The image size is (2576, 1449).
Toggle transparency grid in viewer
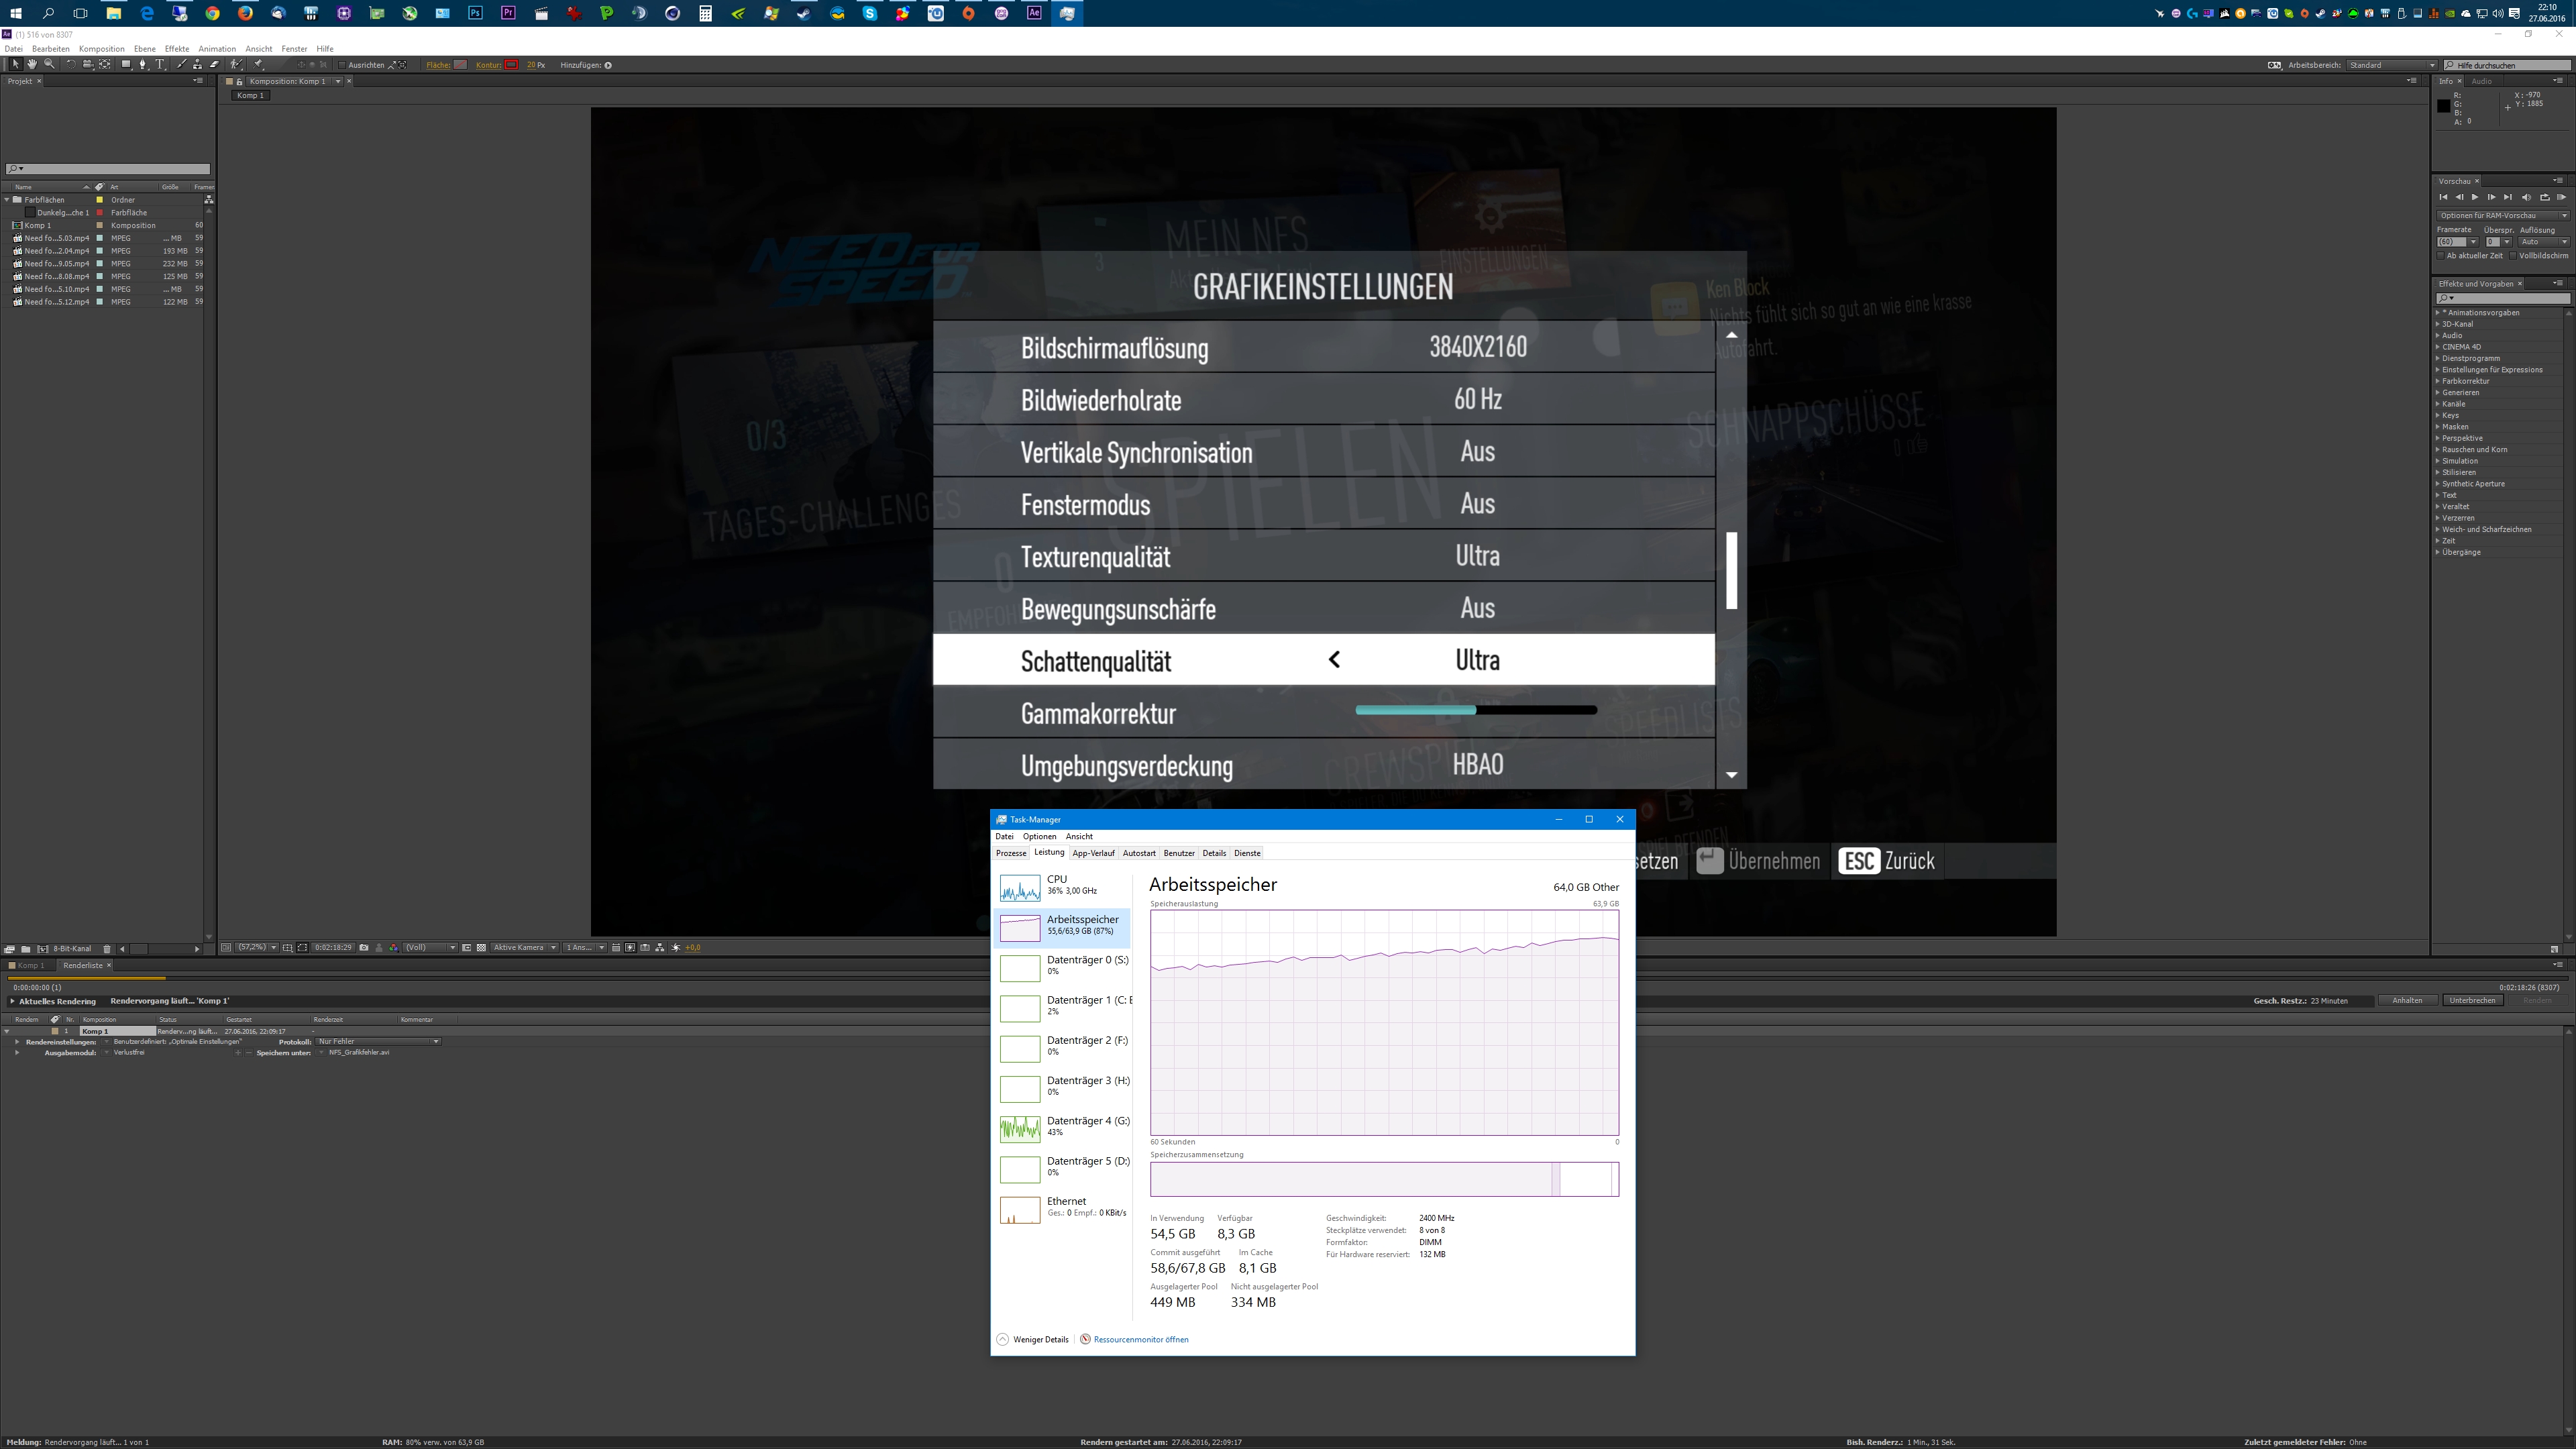[x=481, y=948]
